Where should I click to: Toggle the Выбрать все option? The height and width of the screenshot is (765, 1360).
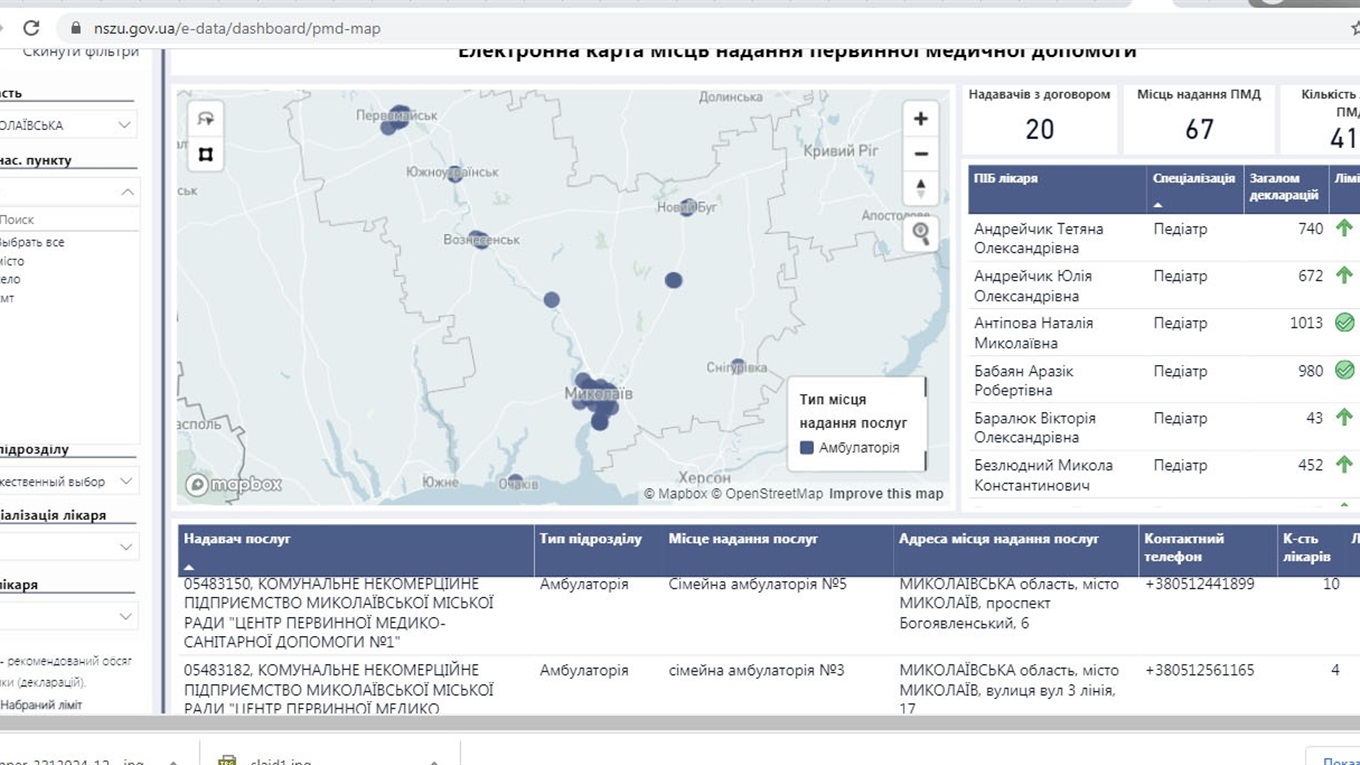[x=32, y=242]
